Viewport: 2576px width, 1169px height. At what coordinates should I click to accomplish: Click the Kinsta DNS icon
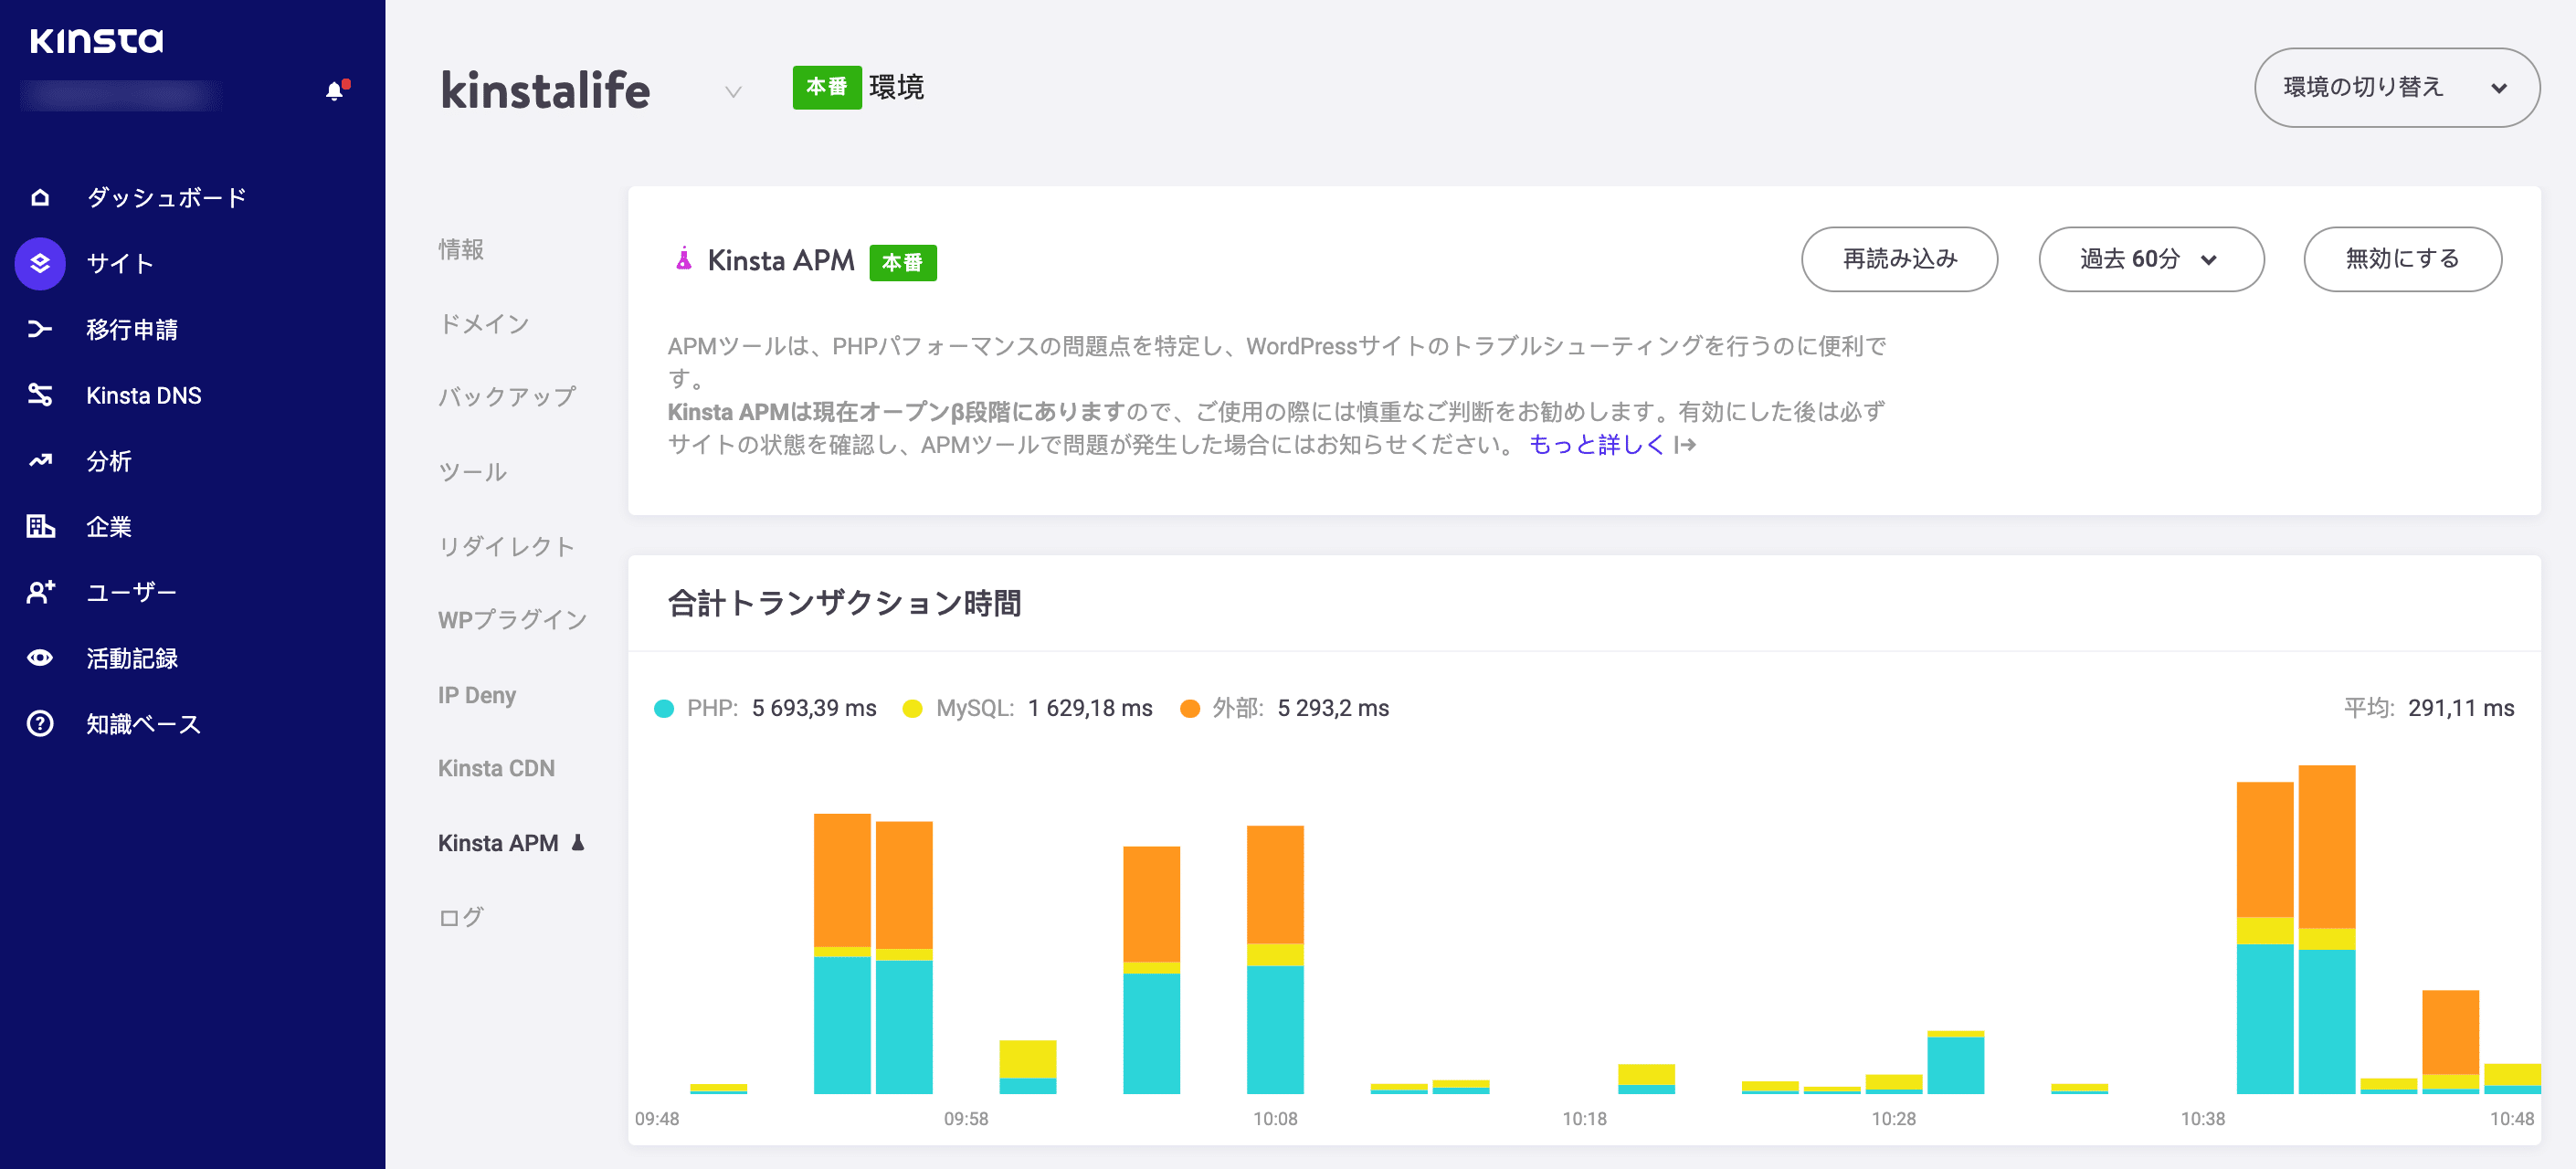coord(40,395)
